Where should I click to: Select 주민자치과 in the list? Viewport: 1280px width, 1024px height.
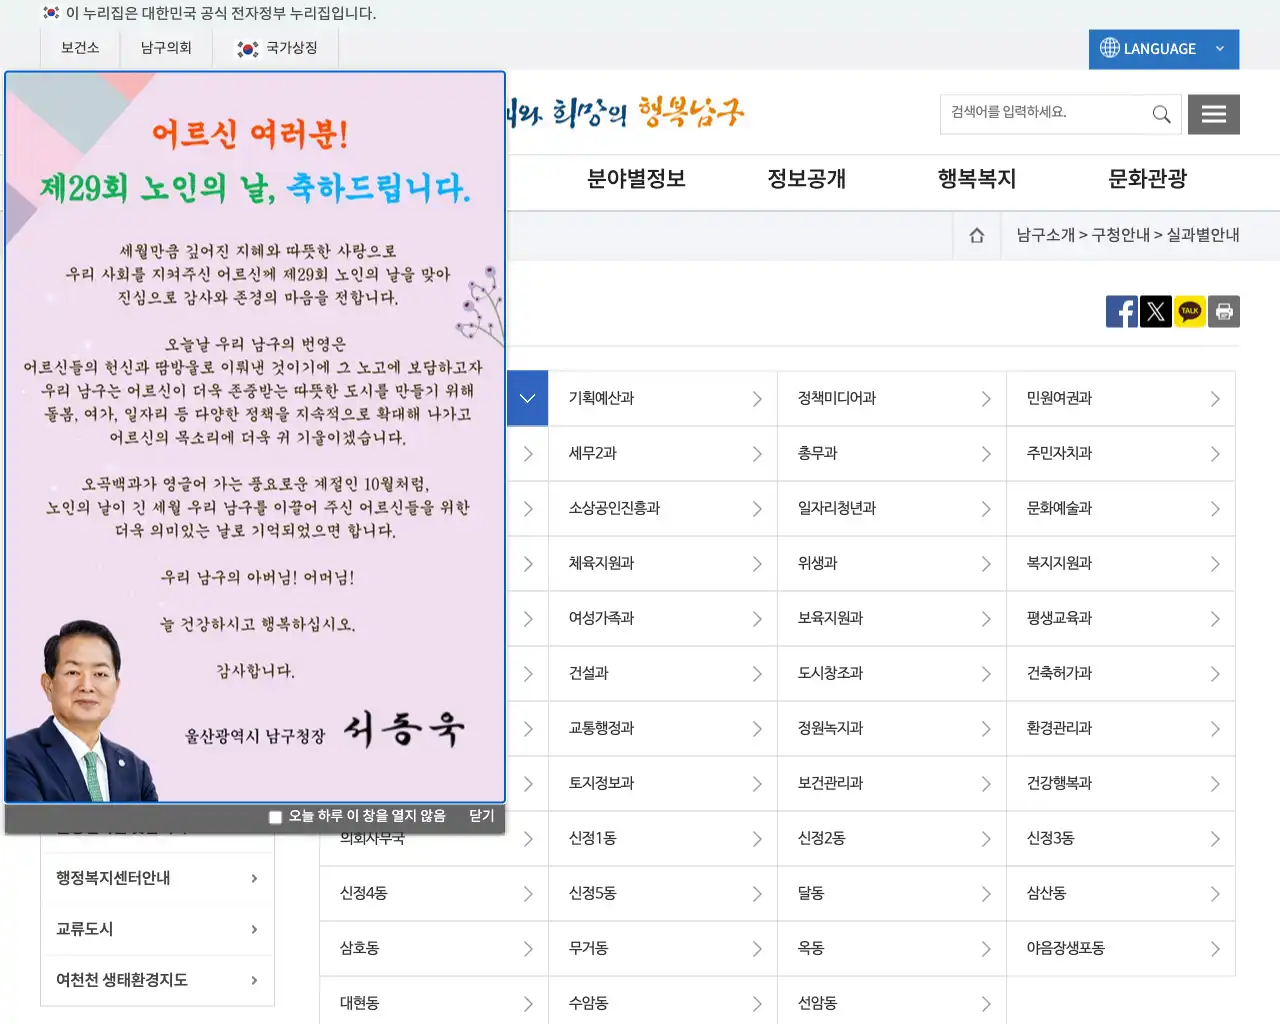pos(1121,453)
